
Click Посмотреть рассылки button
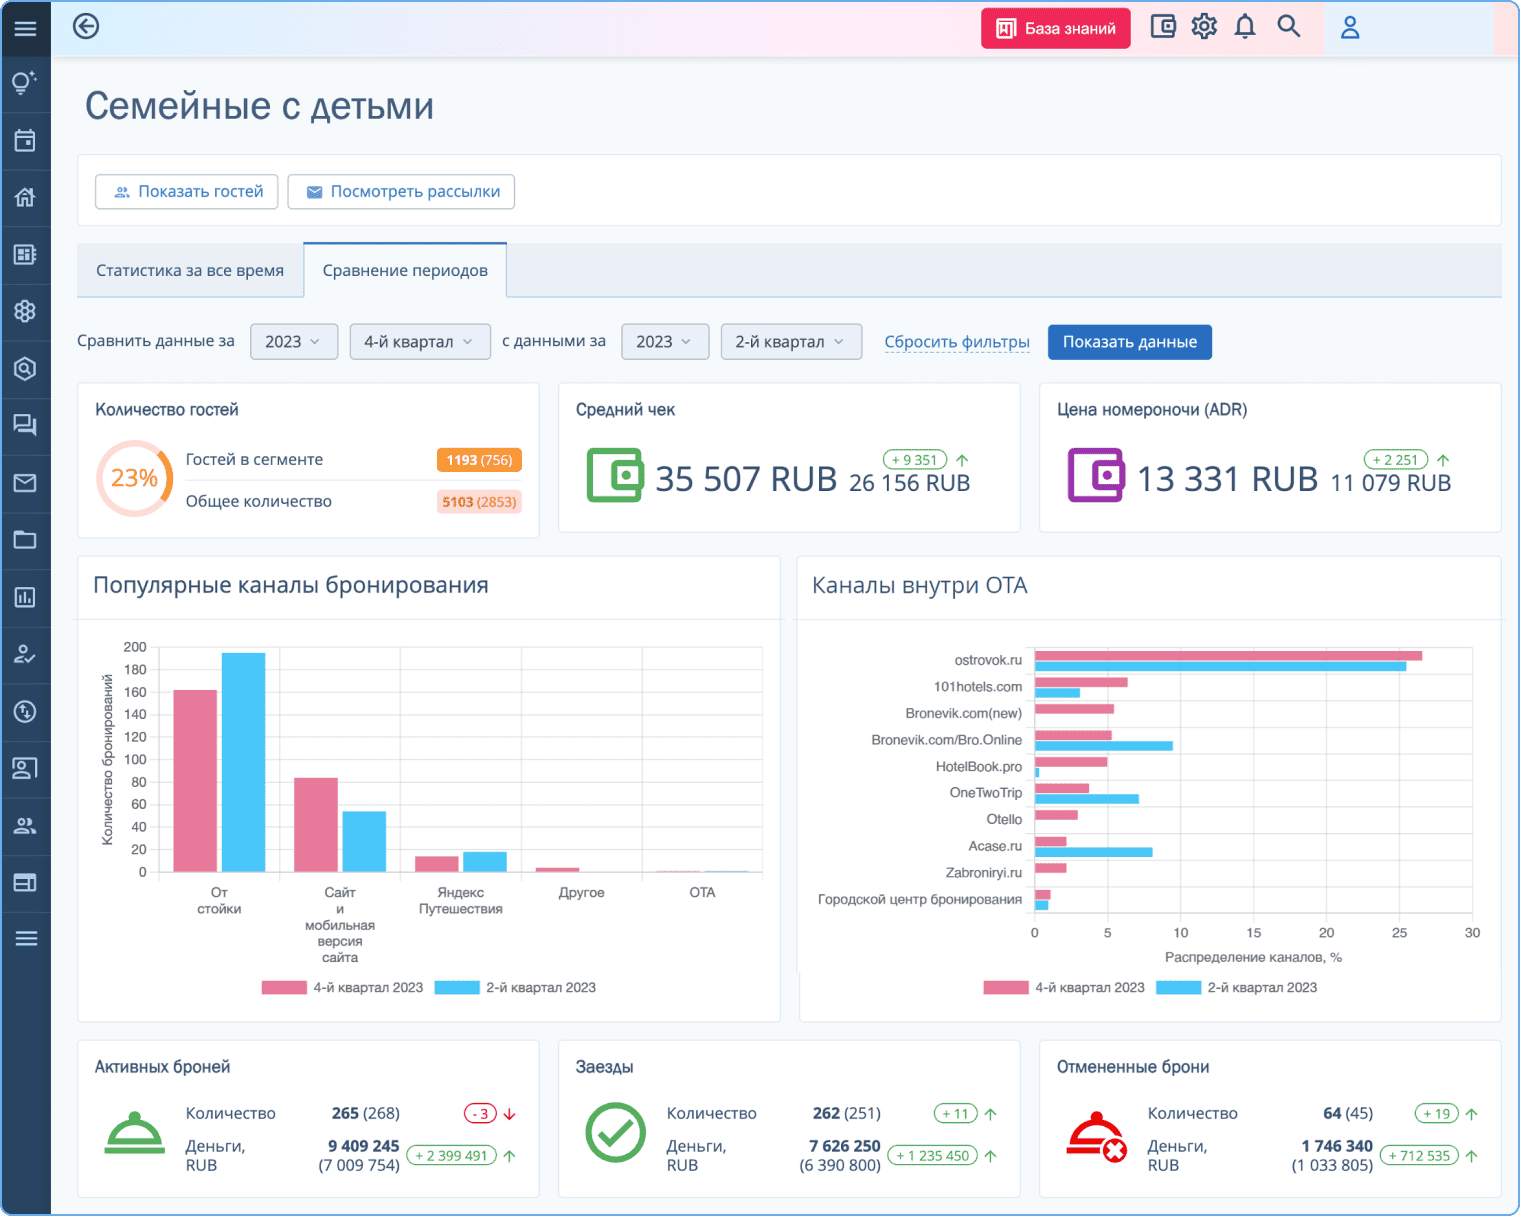[x=401, y=192]
